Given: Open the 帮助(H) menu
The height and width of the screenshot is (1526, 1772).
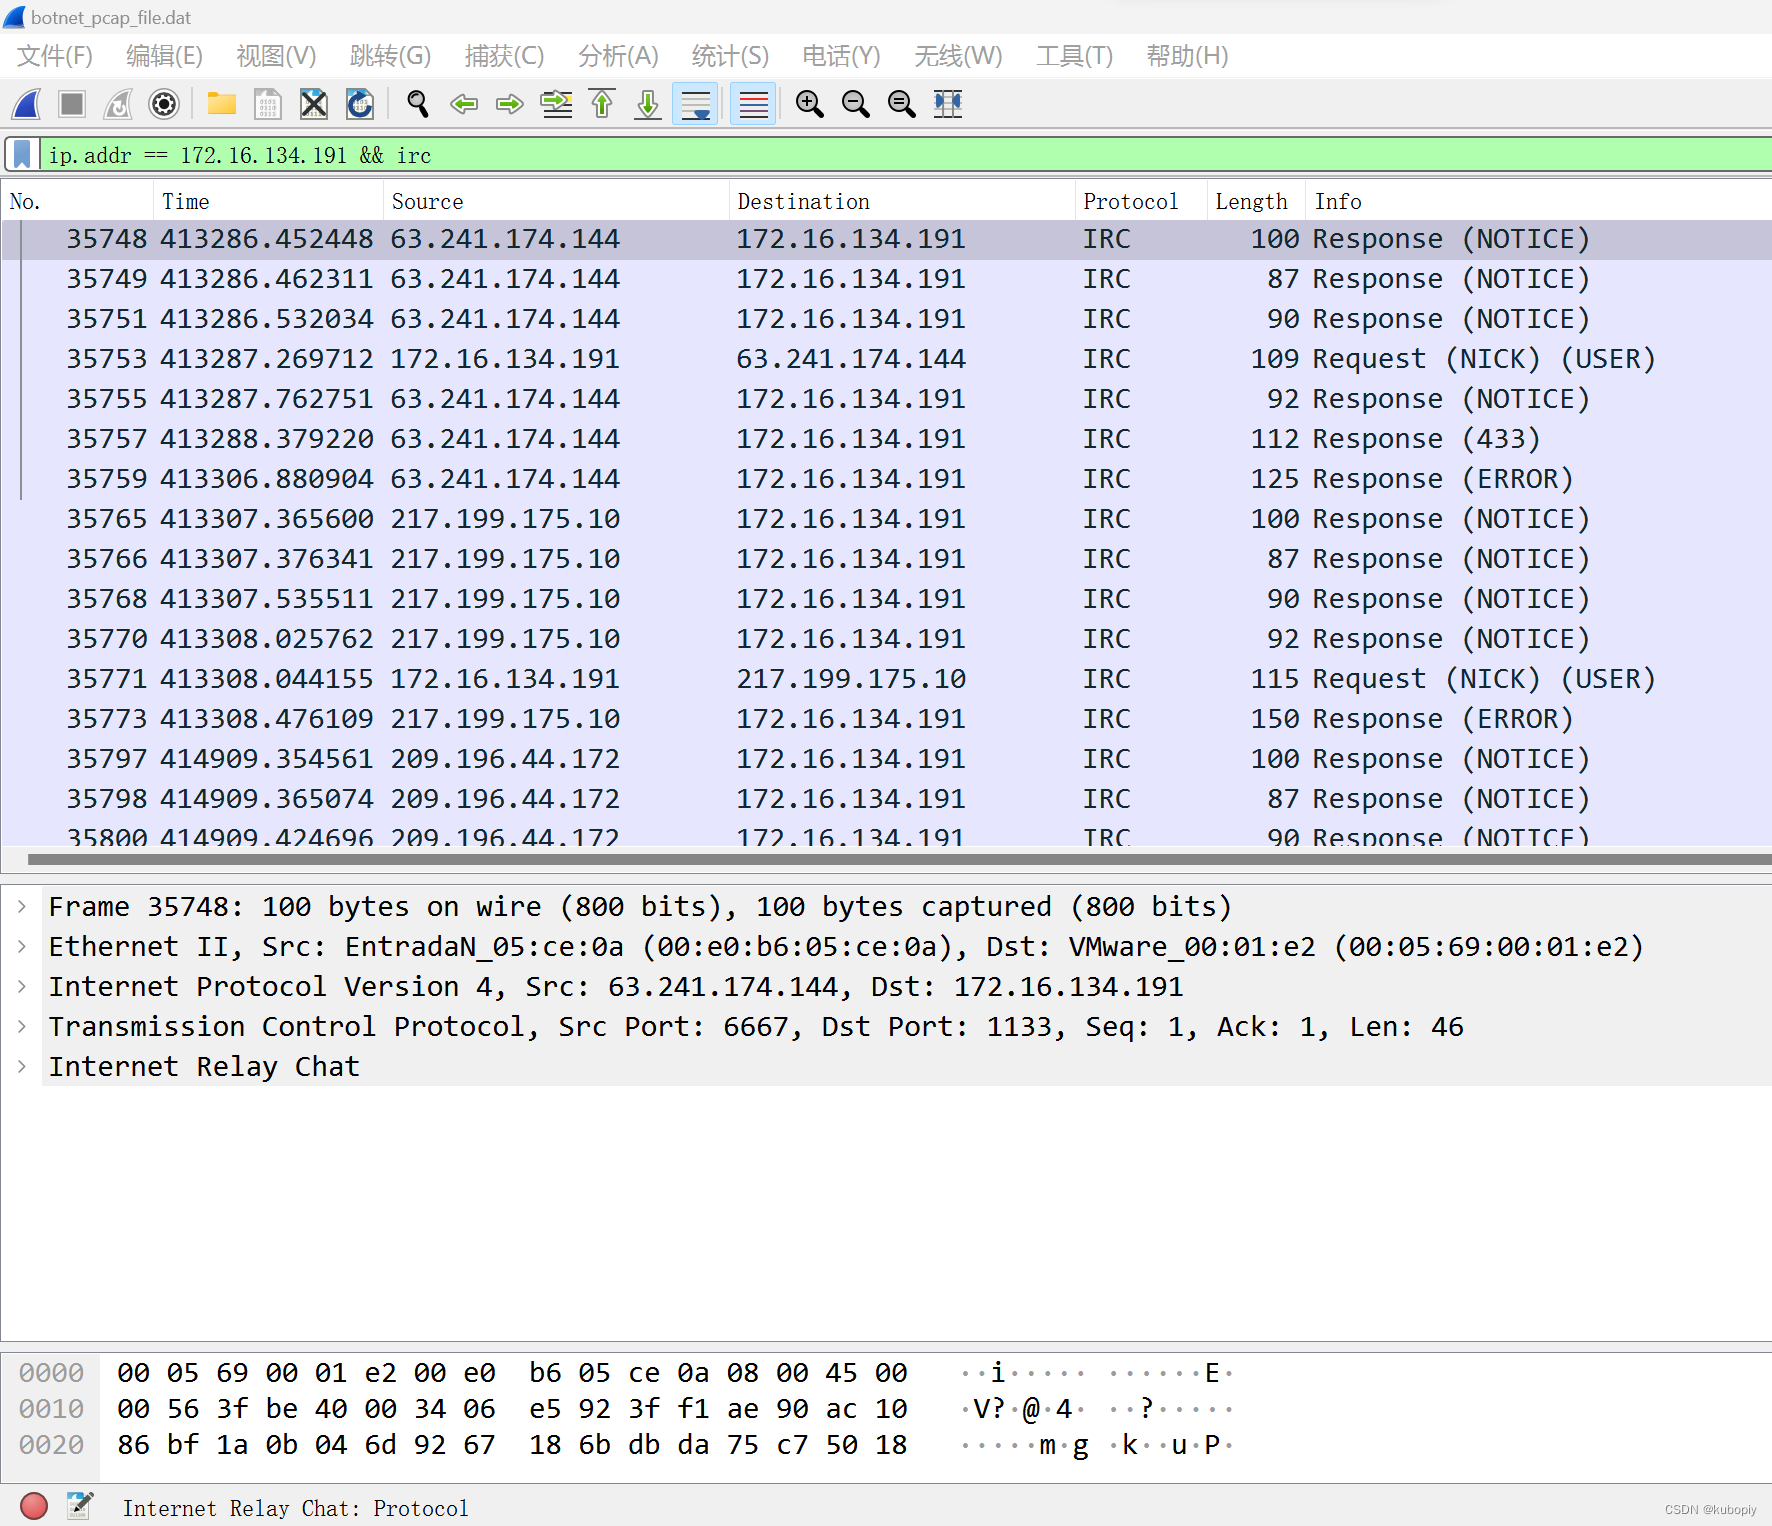Looking at the screenshot, I should click(x=1187, y=56).
